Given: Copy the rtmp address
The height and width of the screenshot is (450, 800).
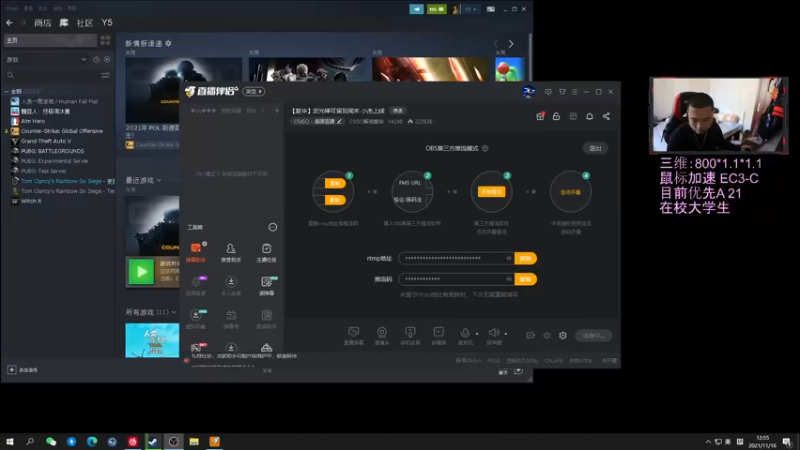Looking at the screenshot, I should (x=526, y=258).
